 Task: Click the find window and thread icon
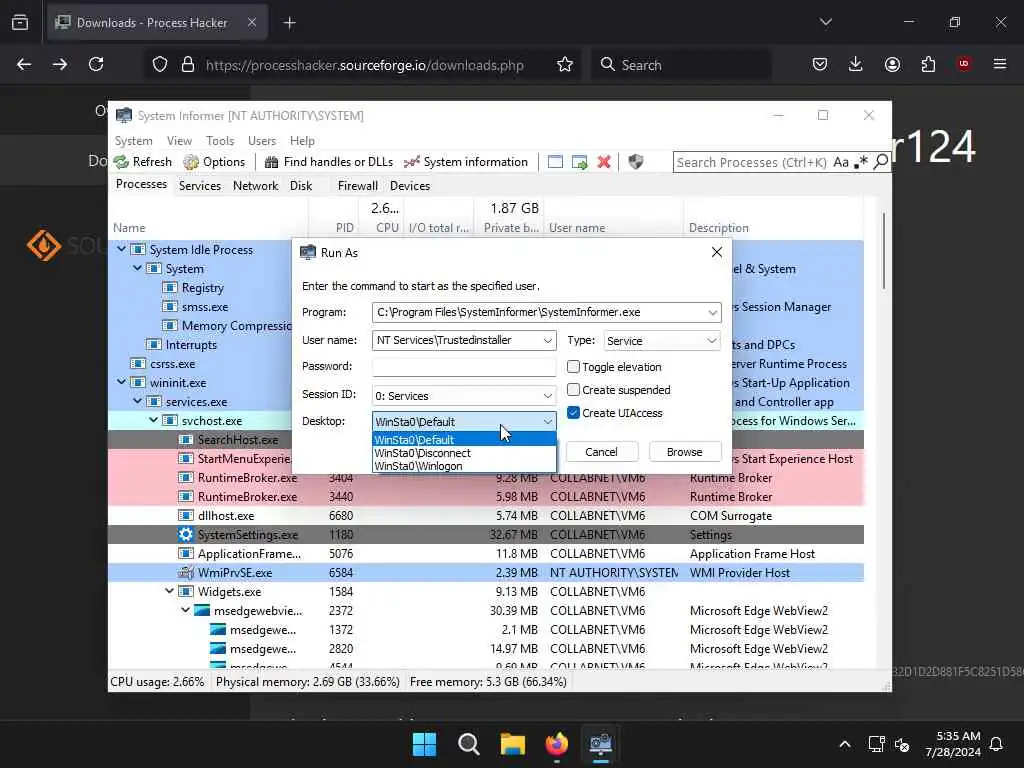579,162
